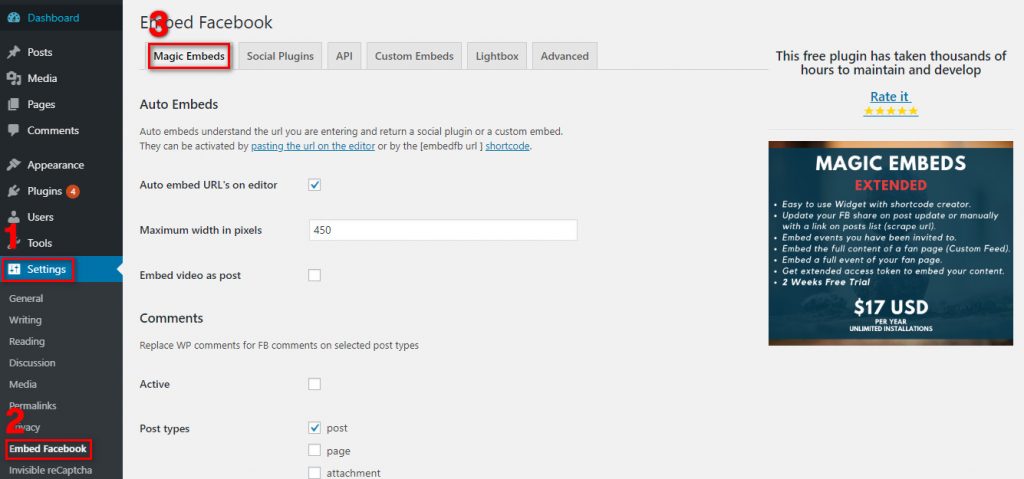Check the 'attachment' post type checkbox

pyautogui.click(x=315, y=472)
